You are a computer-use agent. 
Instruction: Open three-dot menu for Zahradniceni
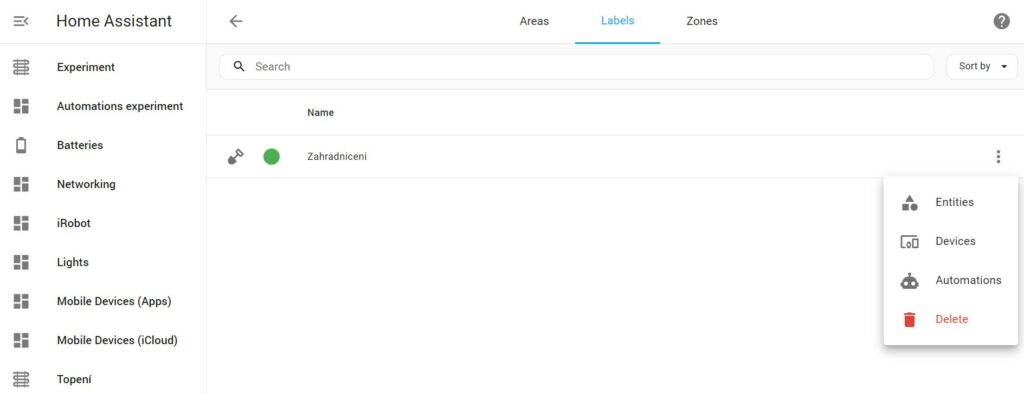tap(998, 157)
